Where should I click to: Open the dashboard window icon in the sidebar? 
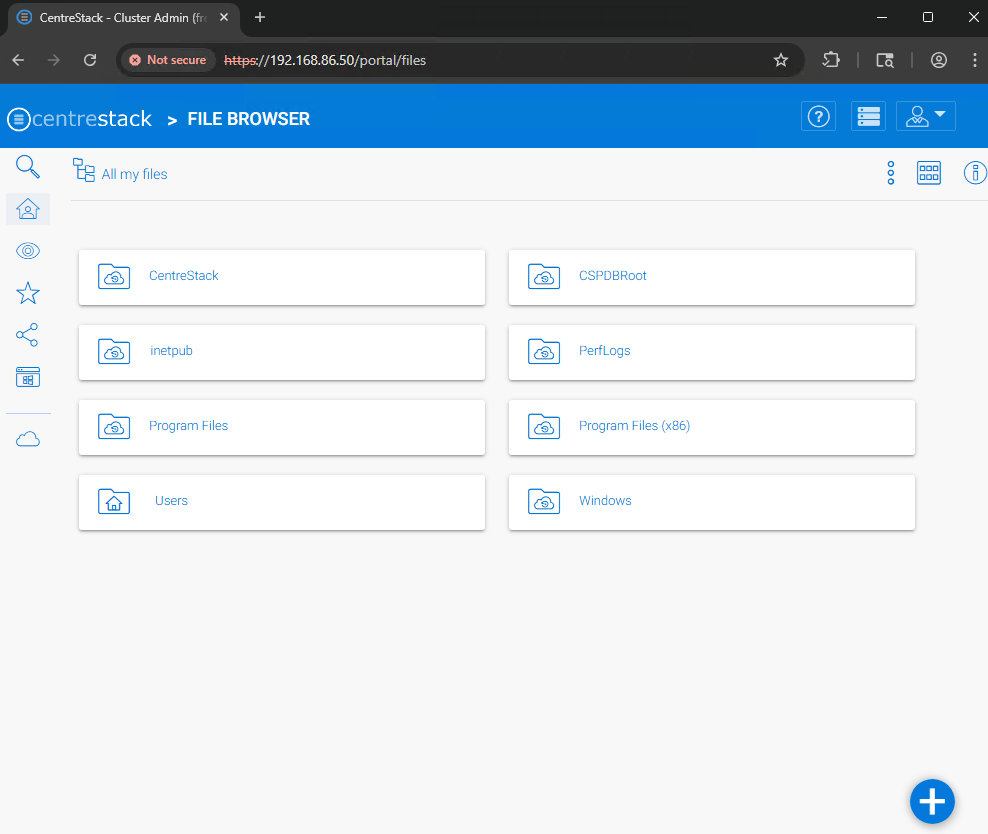[x=28, y=377]
